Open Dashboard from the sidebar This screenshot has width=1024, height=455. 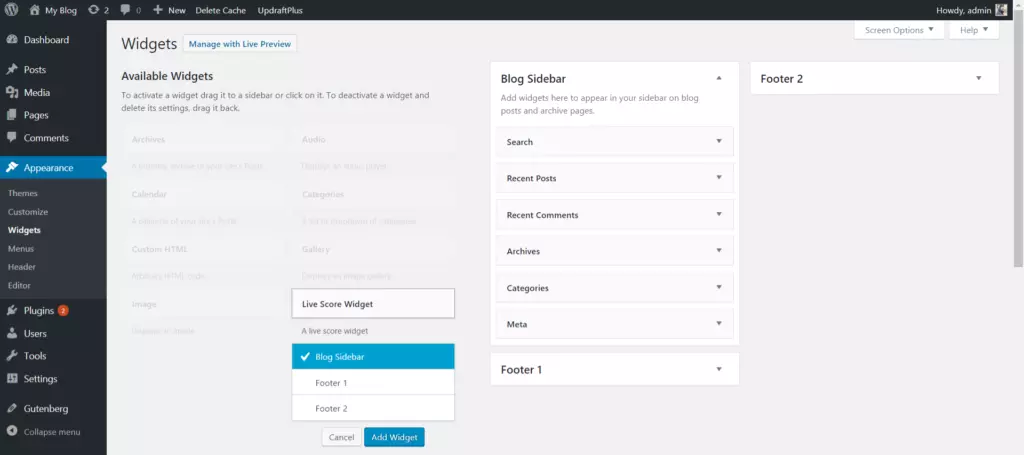pos(46,40)
